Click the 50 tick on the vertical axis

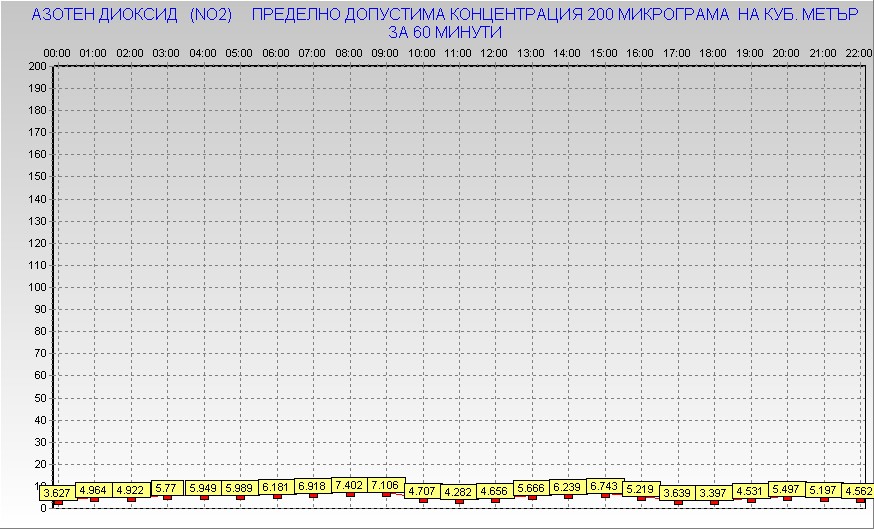pos(40,397)
